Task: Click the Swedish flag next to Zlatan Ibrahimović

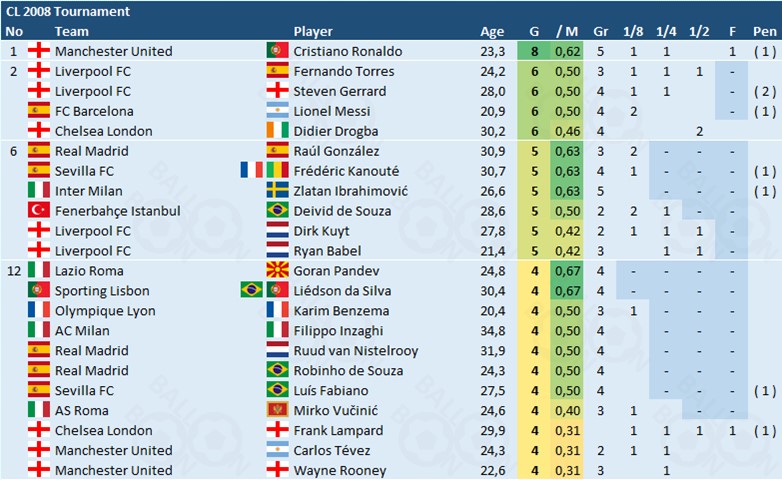Action: (x=278, y=191)
